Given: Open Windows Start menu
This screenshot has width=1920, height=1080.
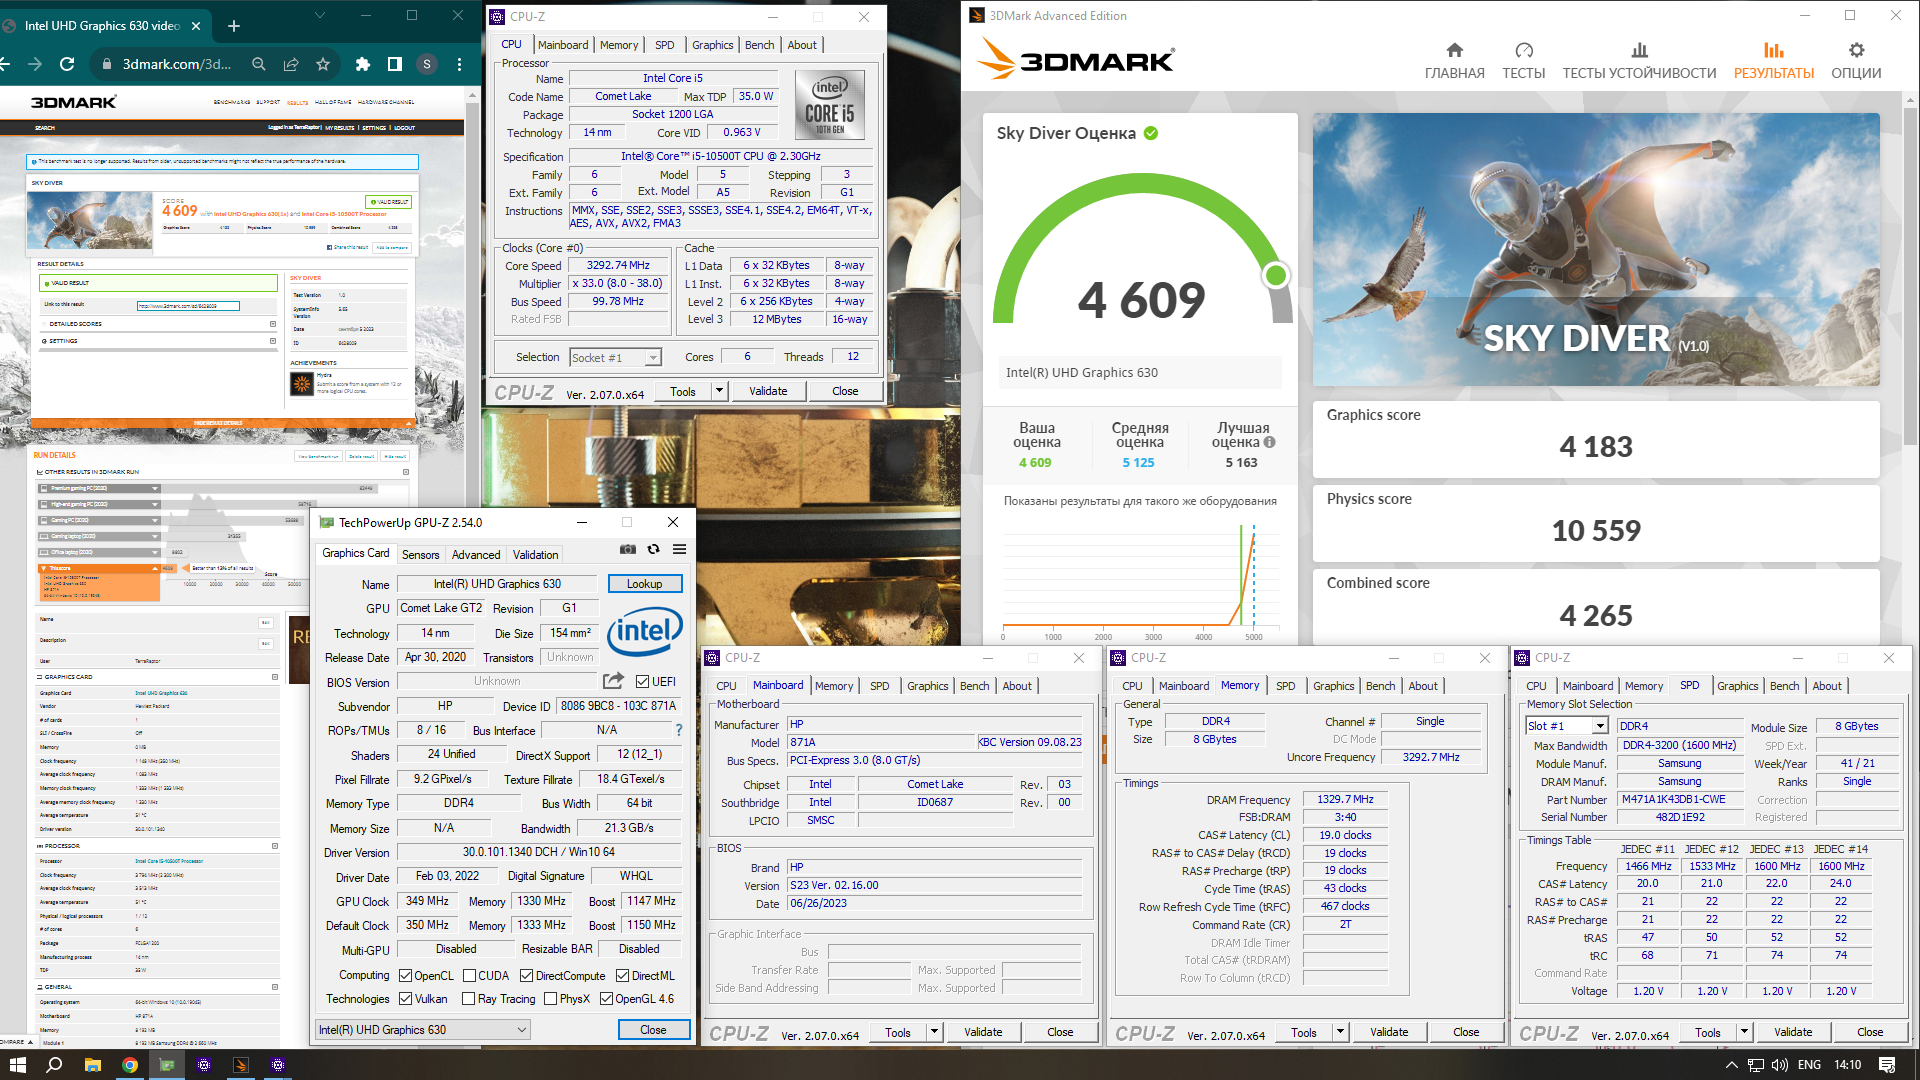Looking at the screenshot, I should [17, 1065].
